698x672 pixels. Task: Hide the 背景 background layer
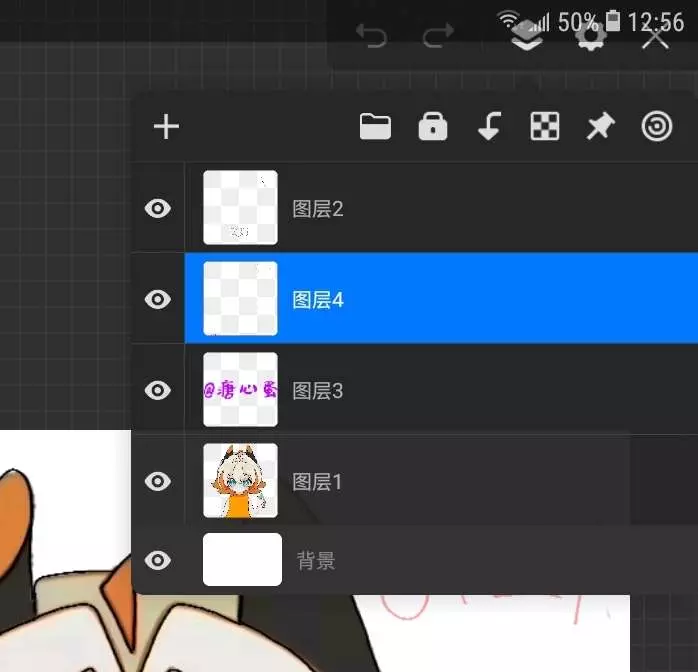158,560
